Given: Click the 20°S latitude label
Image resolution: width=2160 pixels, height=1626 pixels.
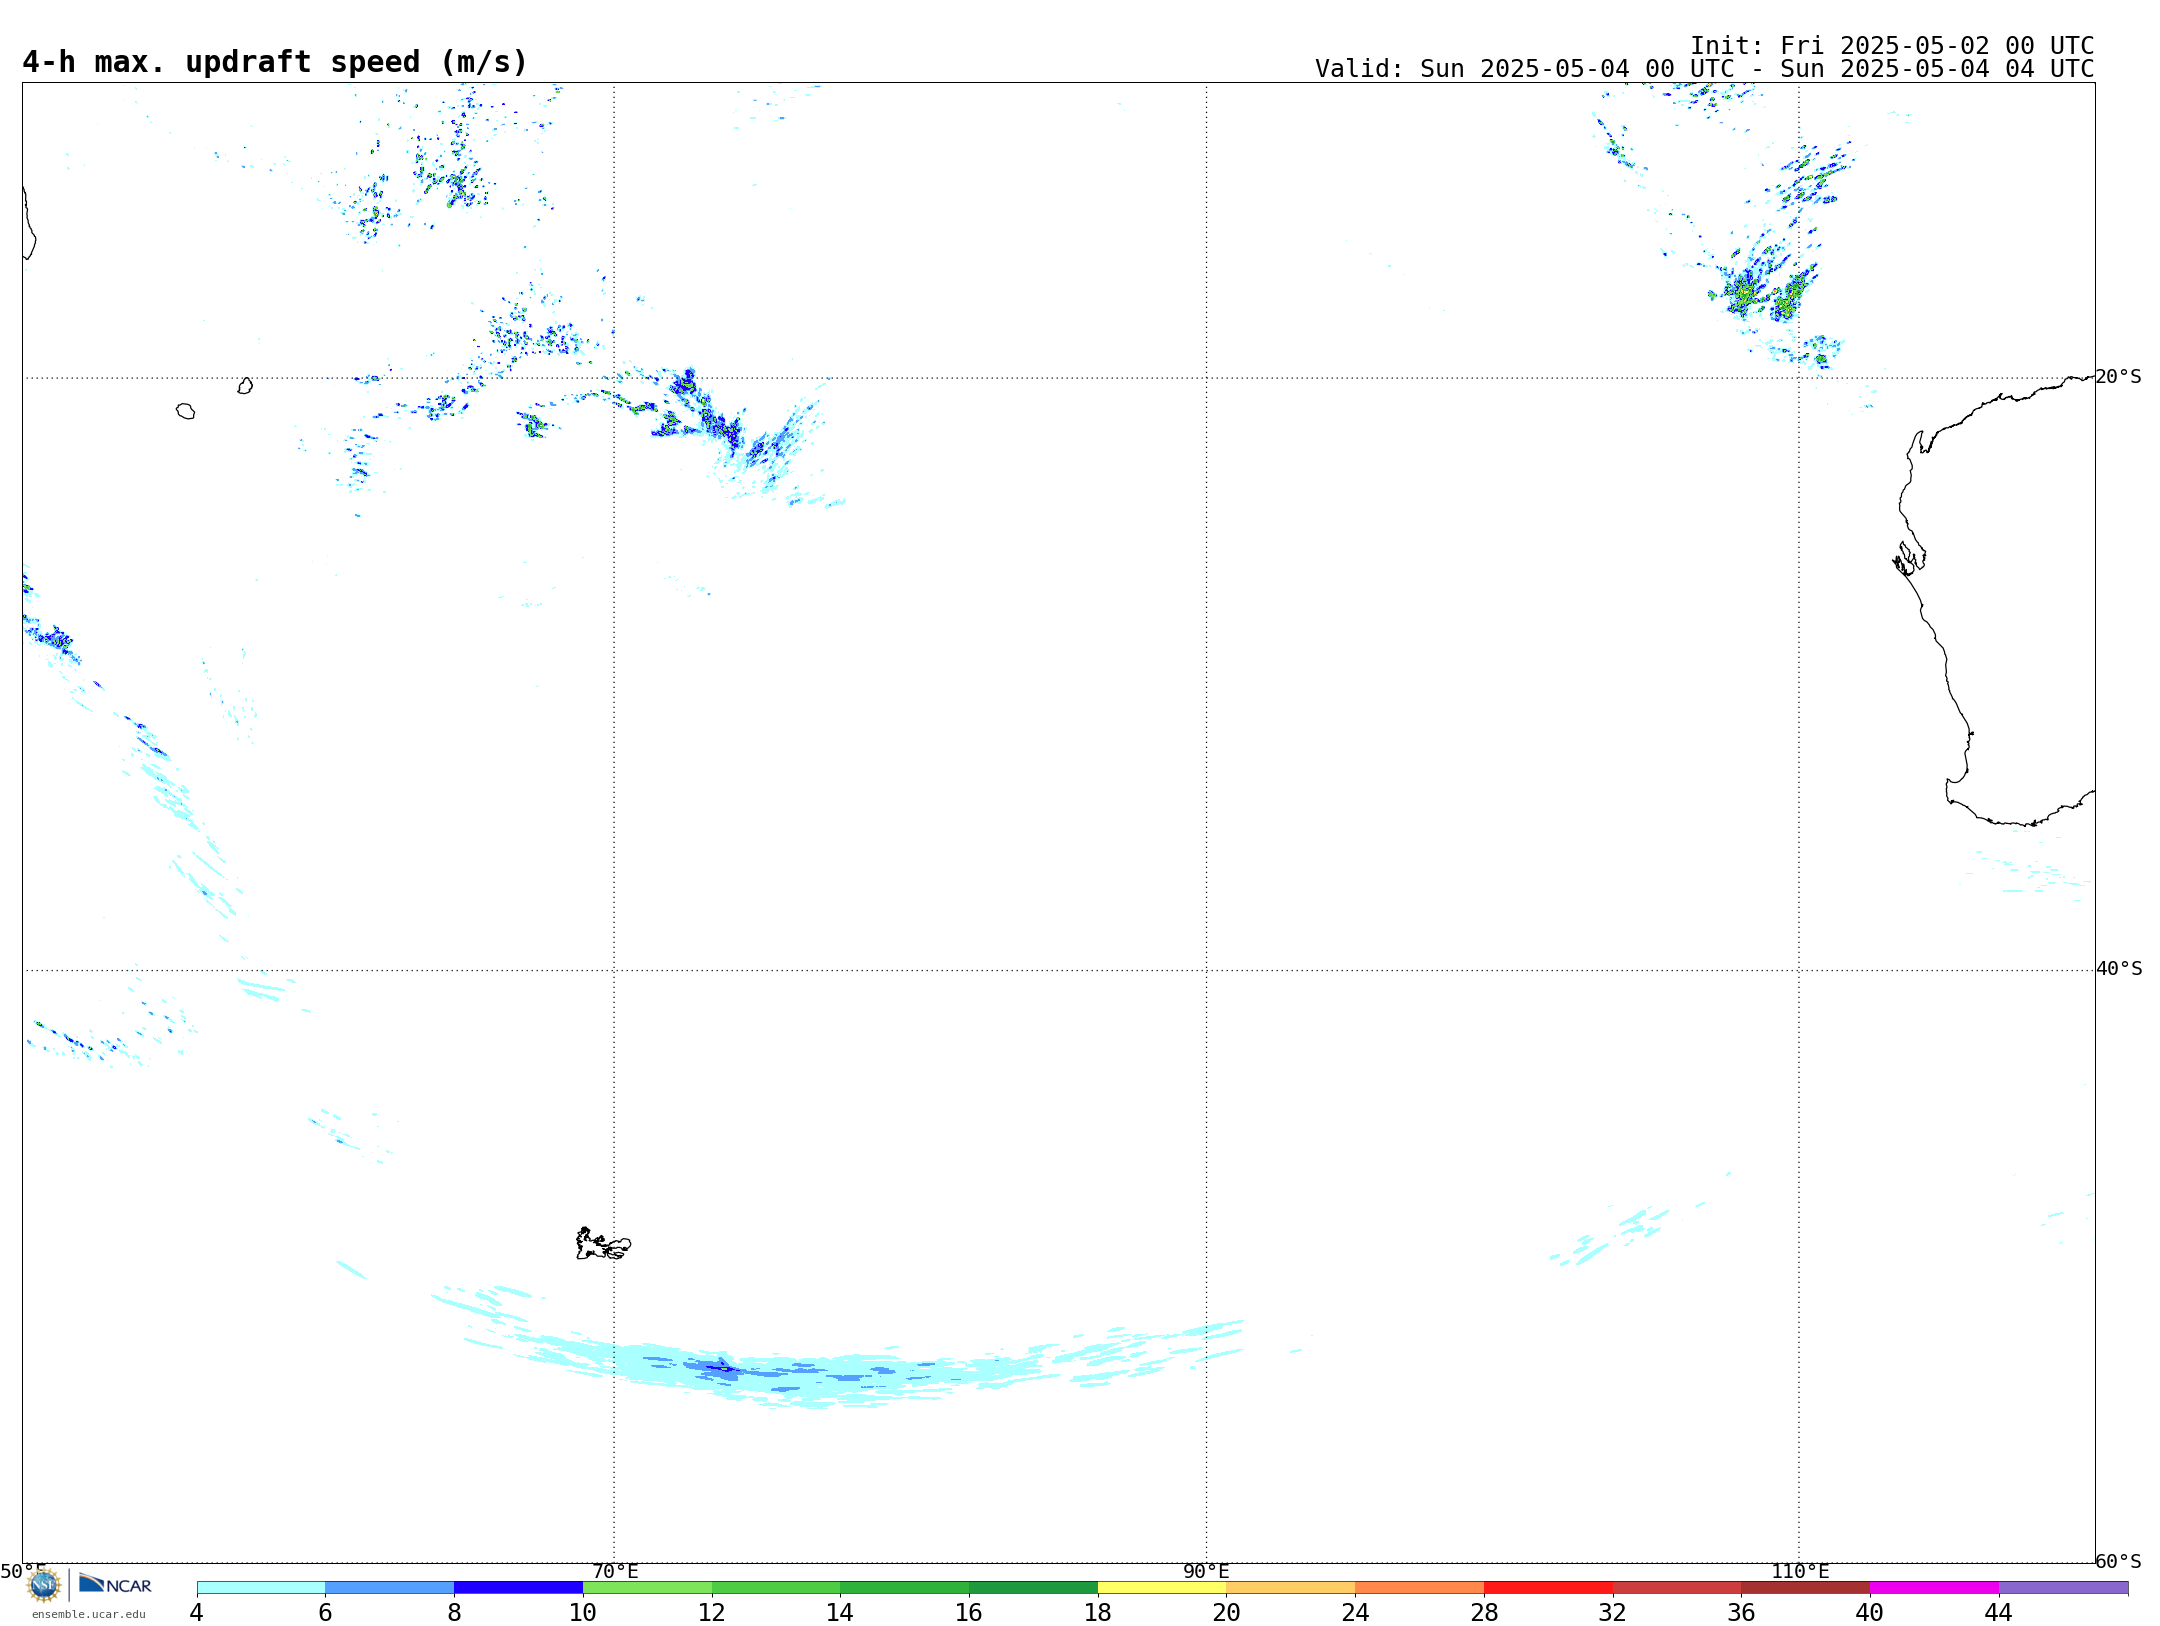Looking at the screenshot, I should coord(2118,377).
